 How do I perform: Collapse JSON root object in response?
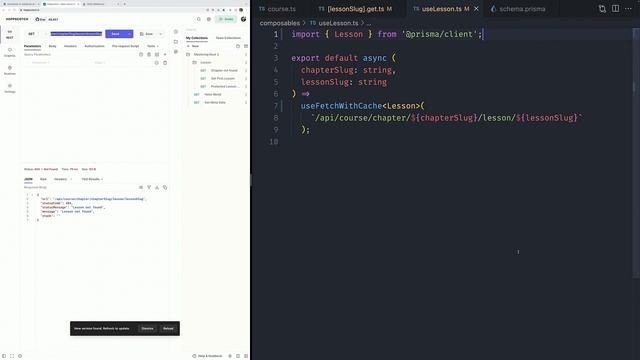click(x=33, y=195)
